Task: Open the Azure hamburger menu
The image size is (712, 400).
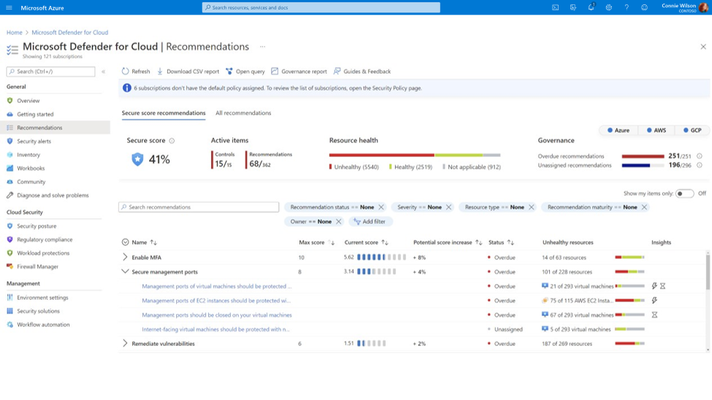Action: tap(9, 8)
